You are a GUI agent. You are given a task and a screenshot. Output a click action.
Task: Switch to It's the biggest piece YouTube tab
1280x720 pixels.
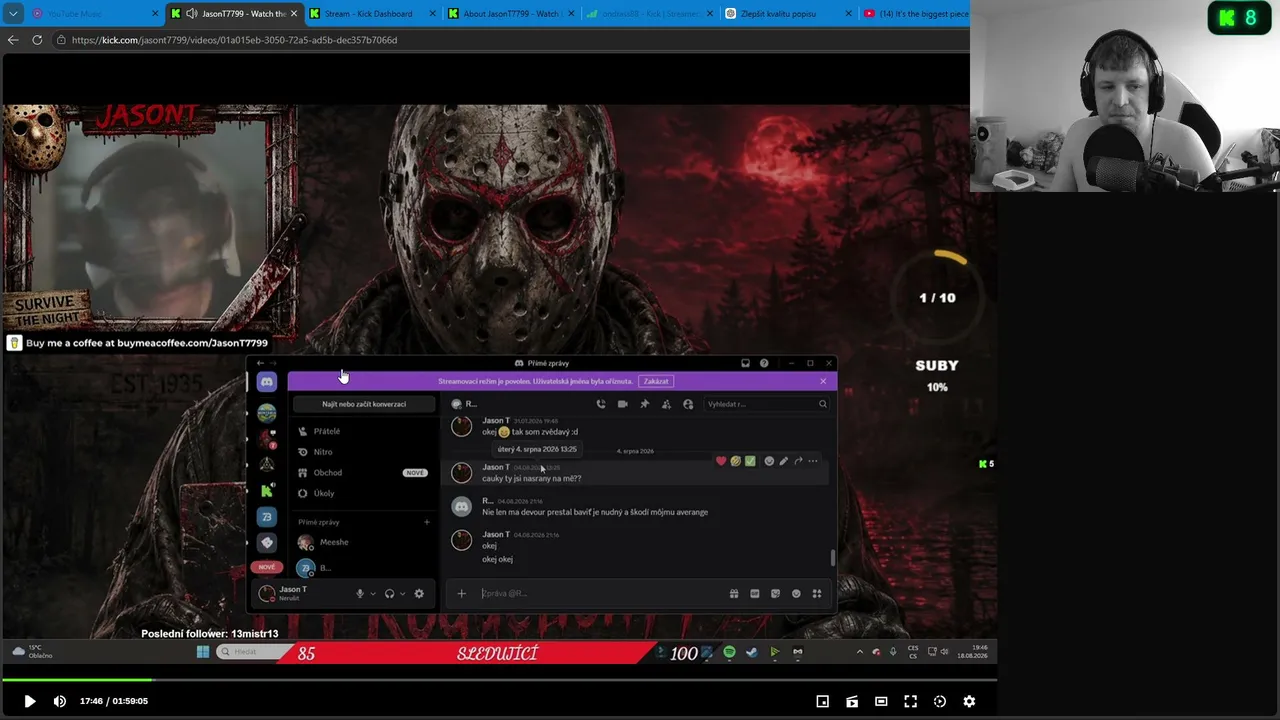pos(914,14)
